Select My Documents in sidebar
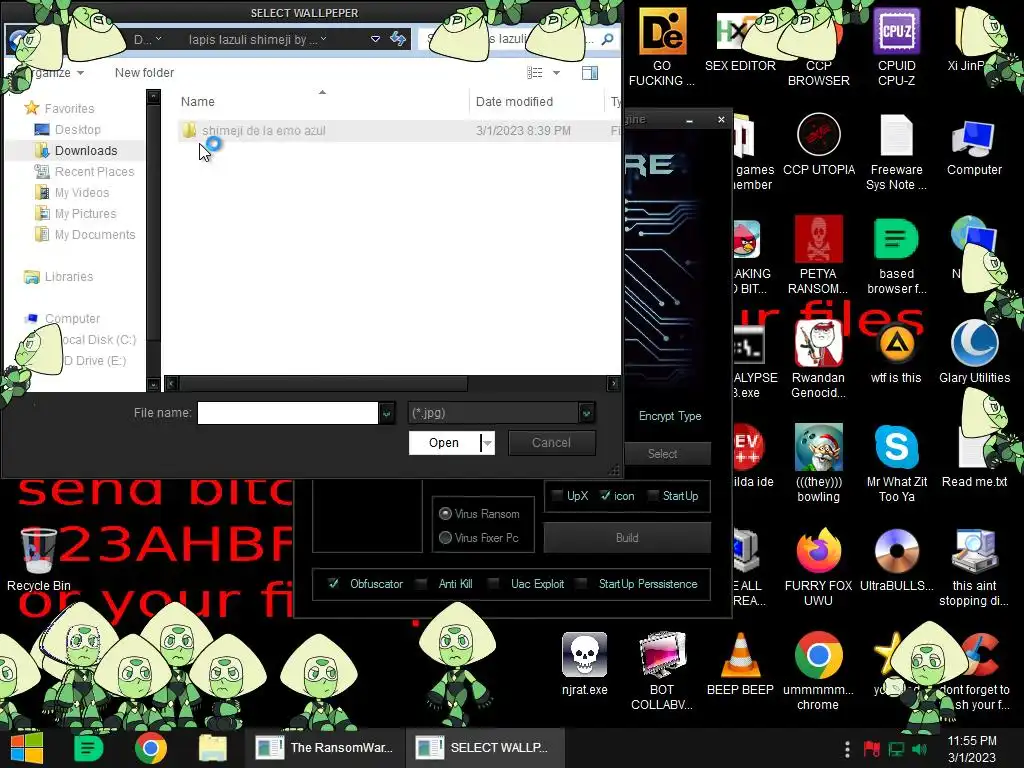1024x768 pixels. coord(95,234)
